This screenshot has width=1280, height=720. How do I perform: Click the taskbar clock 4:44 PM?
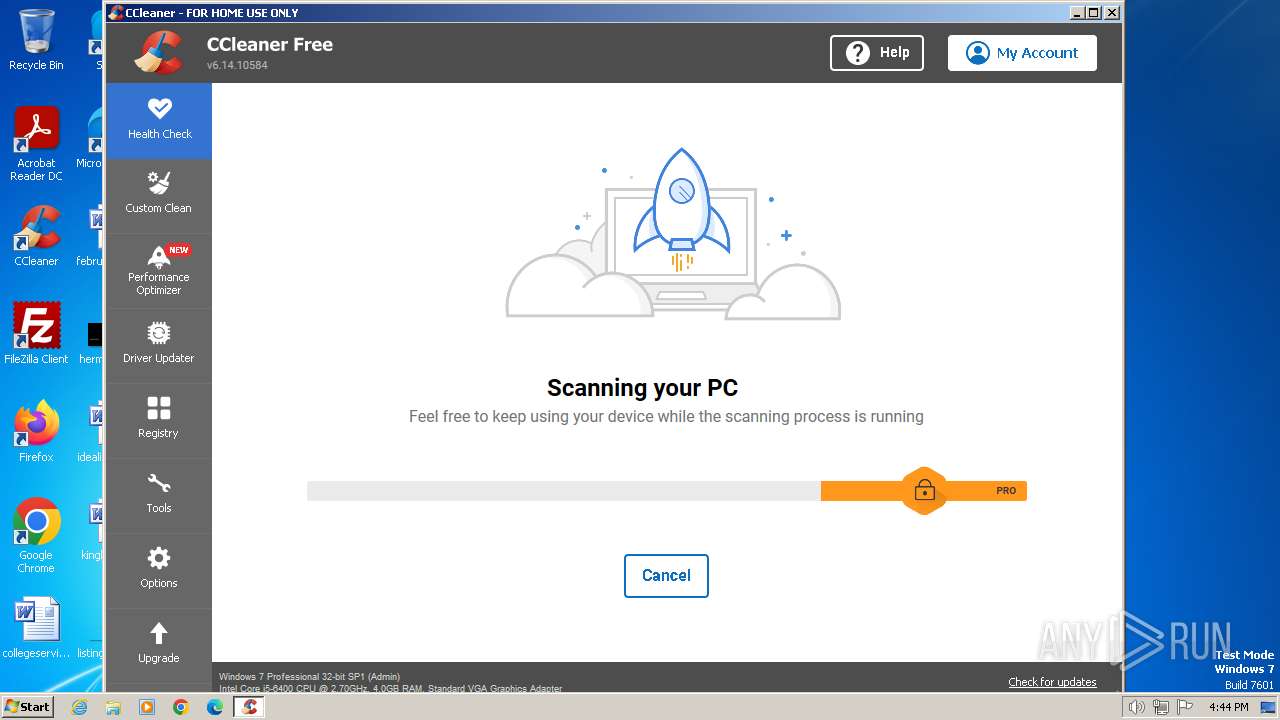pyautogui.click(x=1228, y=707)
